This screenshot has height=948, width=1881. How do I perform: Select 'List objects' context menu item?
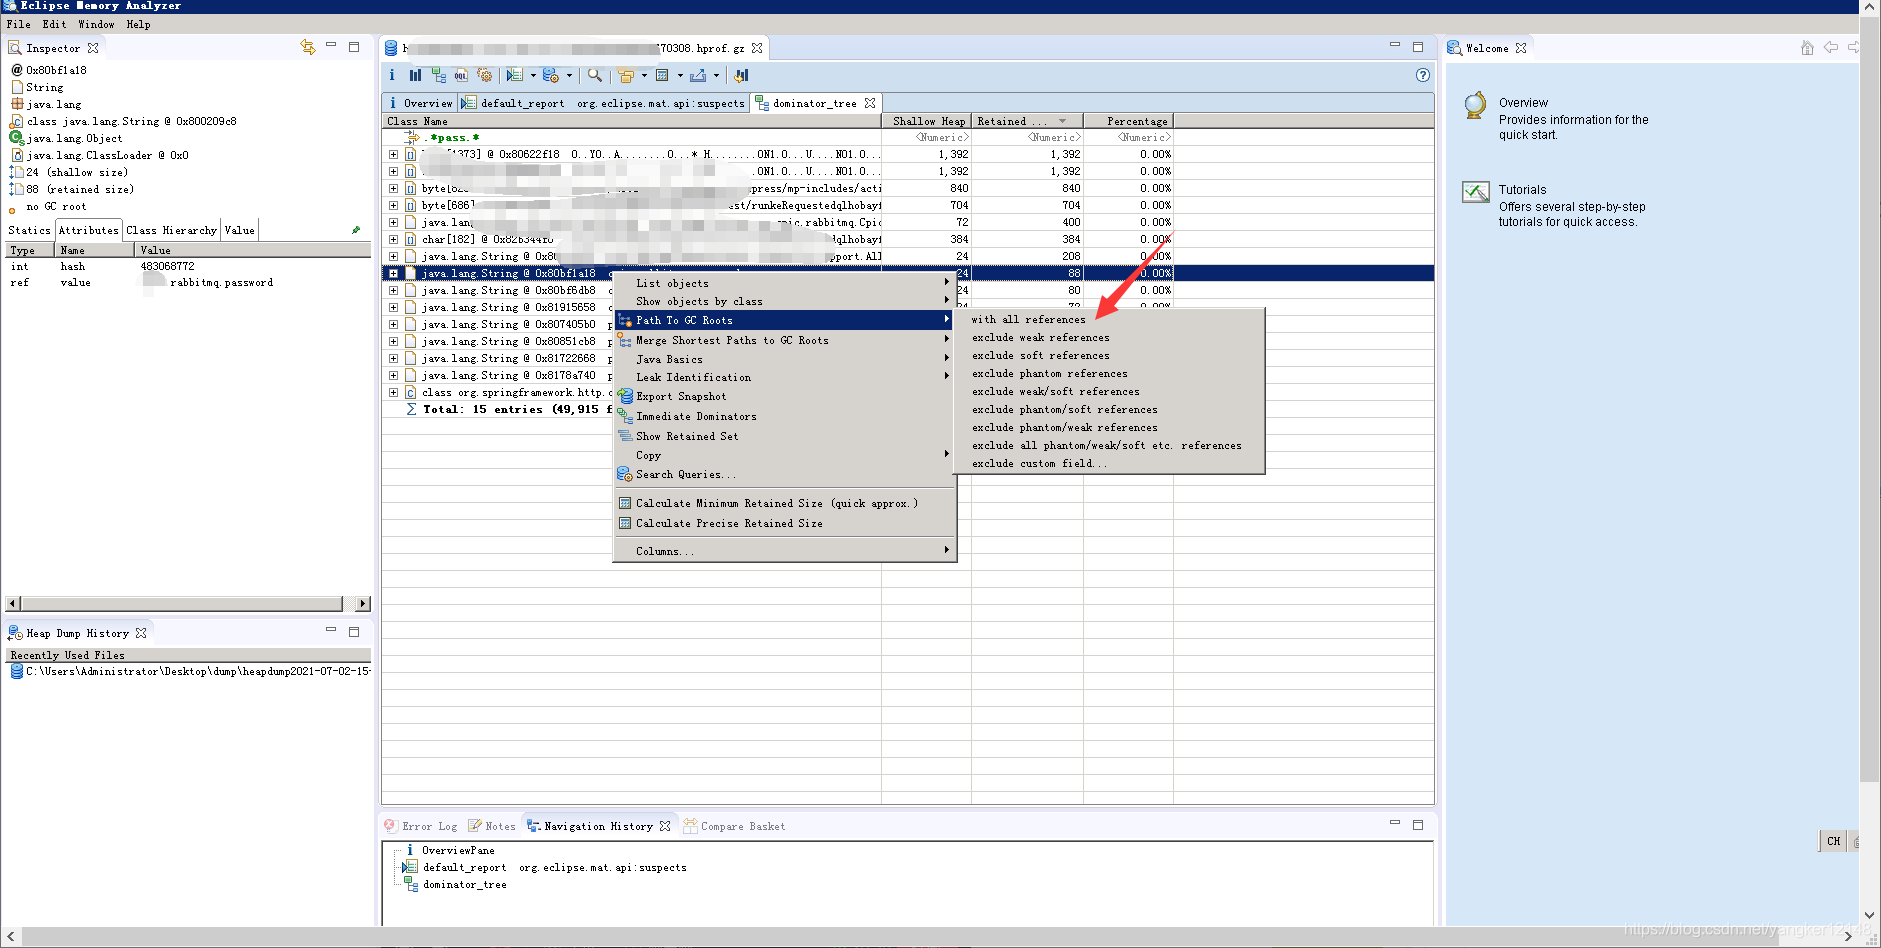point(784,283)
